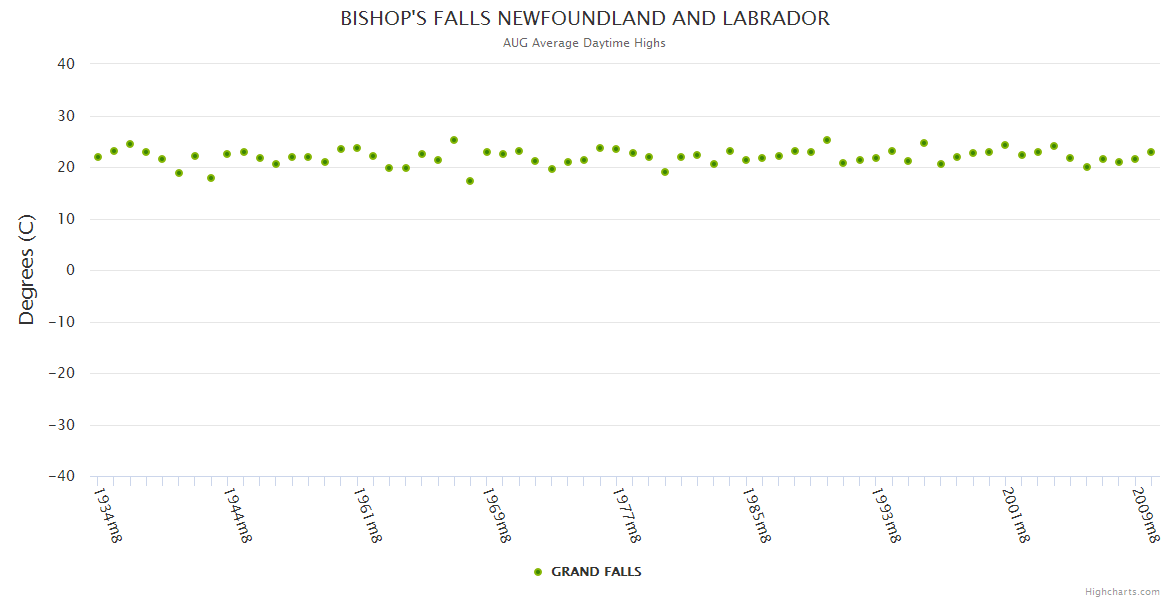Open the Highcharts.com credits link
Viewport: 1170px width, 600px height.
(1122, 591)
